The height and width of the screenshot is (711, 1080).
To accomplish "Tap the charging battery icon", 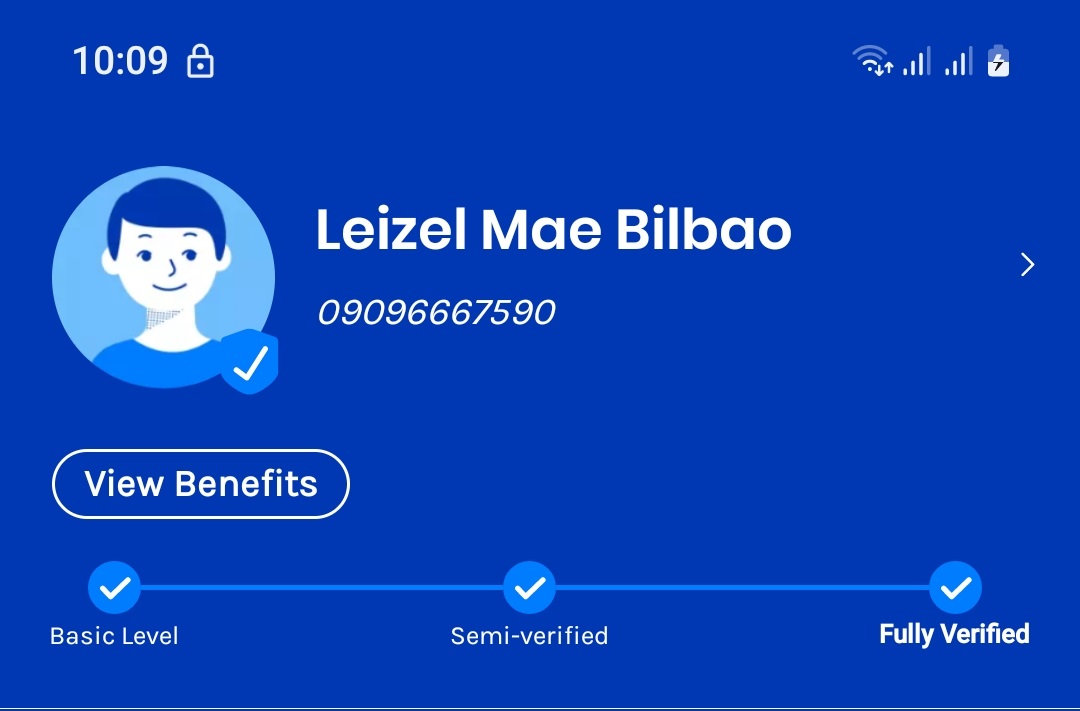I will pyautogui.click(x=998, y=61).
